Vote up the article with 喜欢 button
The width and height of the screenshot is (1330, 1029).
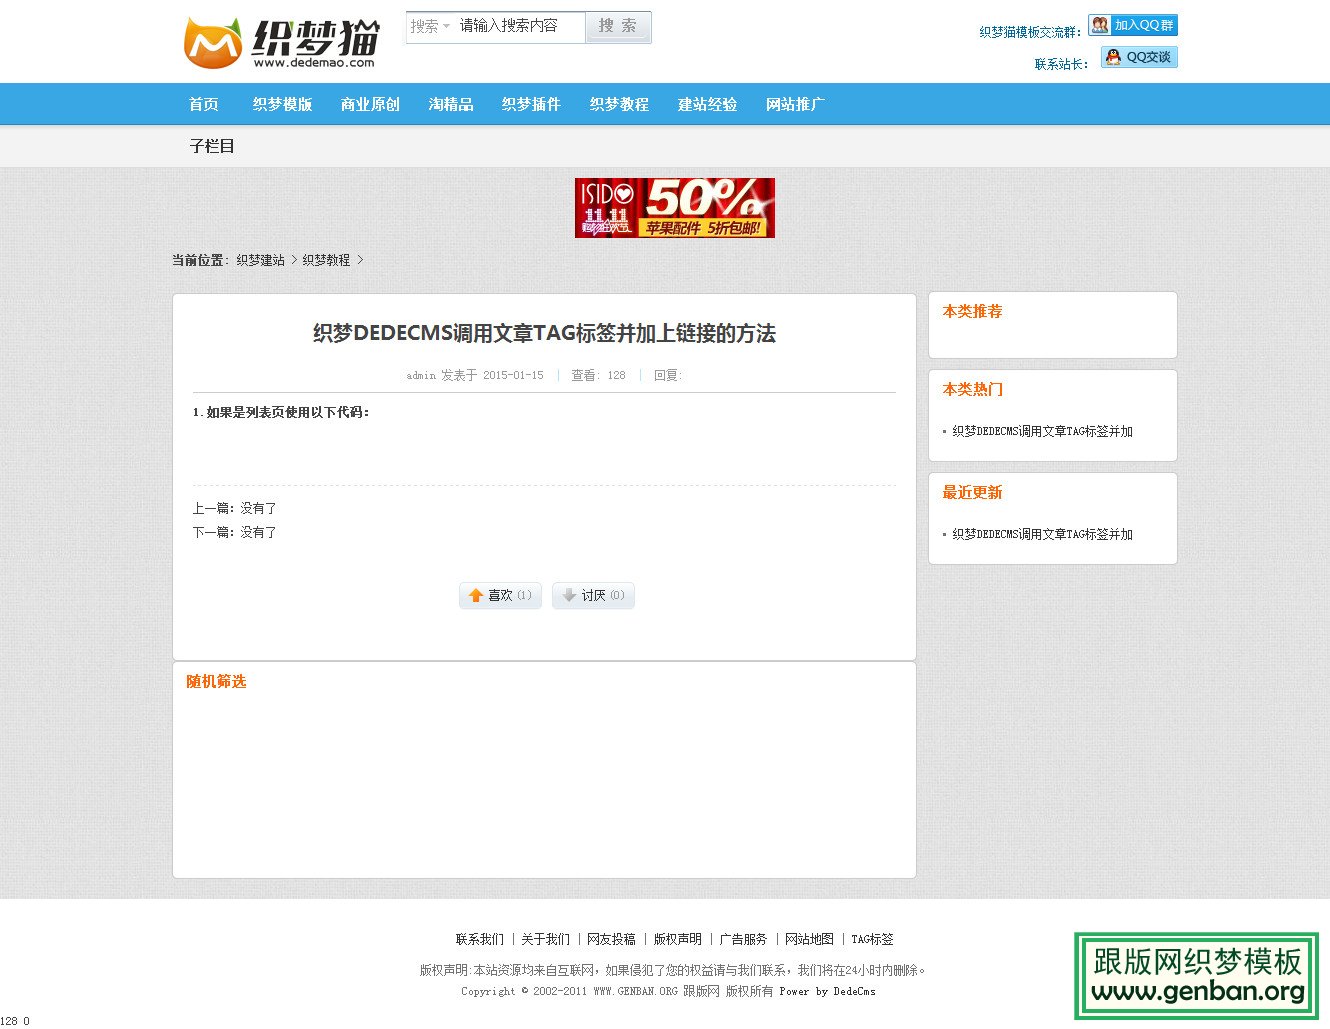(x=499, y=595)
